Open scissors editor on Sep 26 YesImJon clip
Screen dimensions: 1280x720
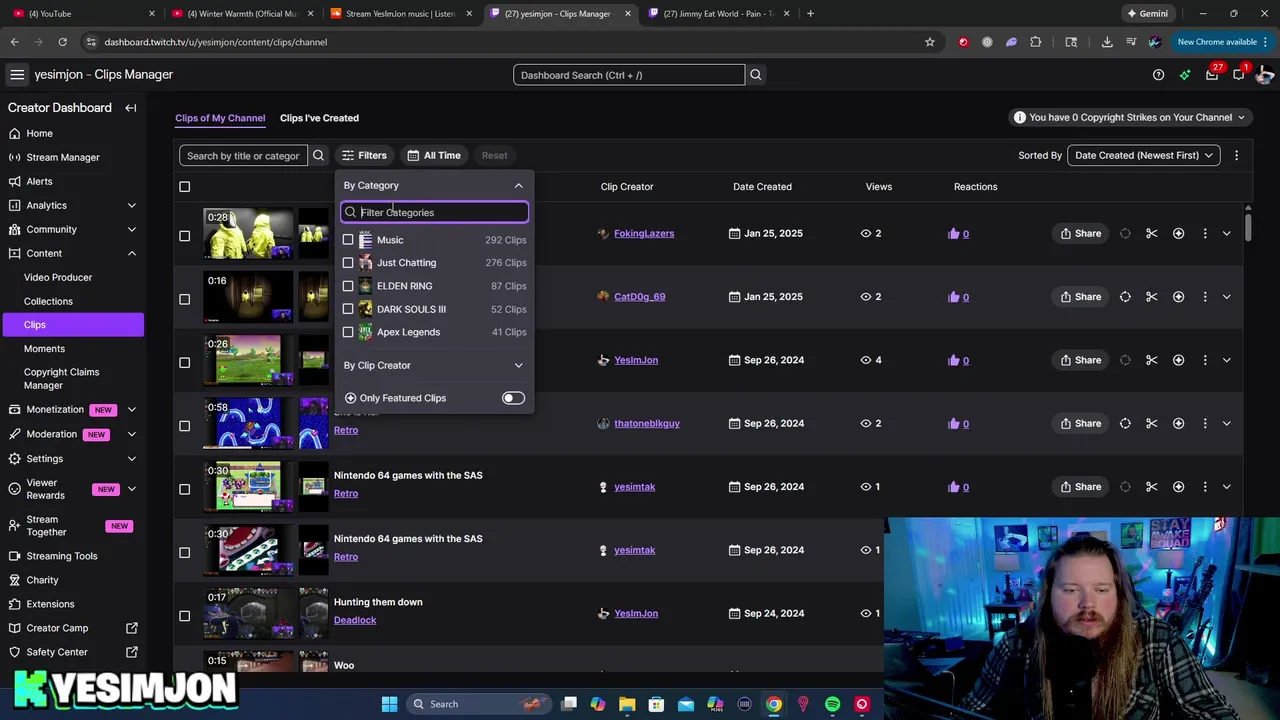click(x=1152, y=360)
